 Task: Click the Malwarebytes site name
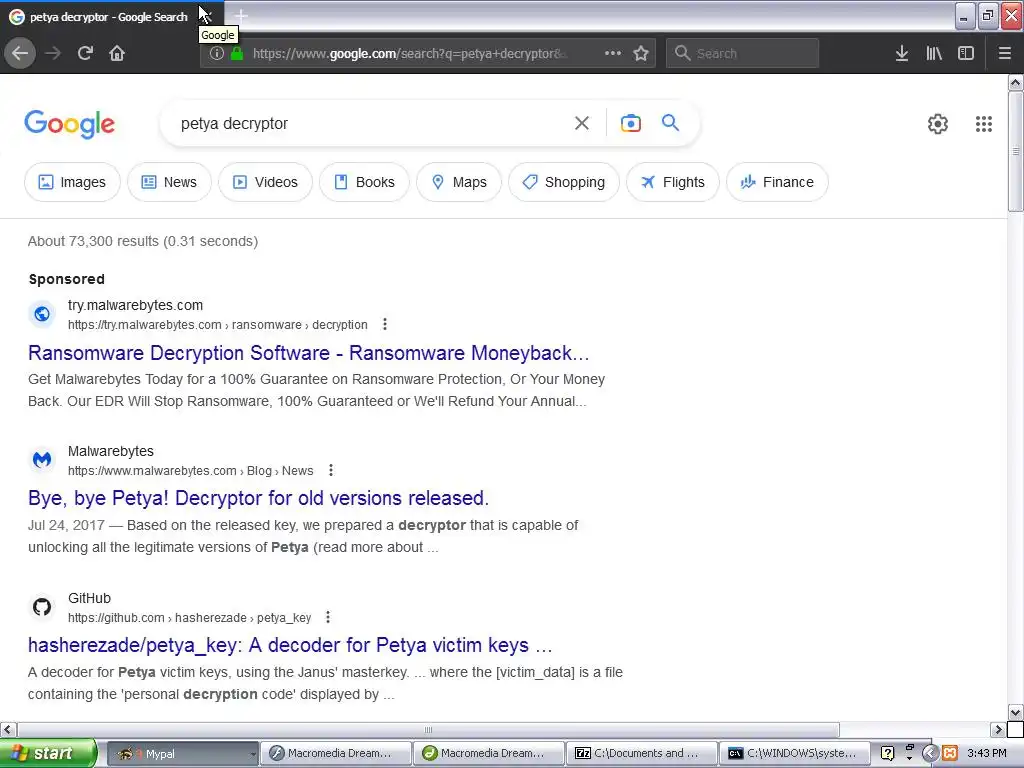(x=110, y=451)
